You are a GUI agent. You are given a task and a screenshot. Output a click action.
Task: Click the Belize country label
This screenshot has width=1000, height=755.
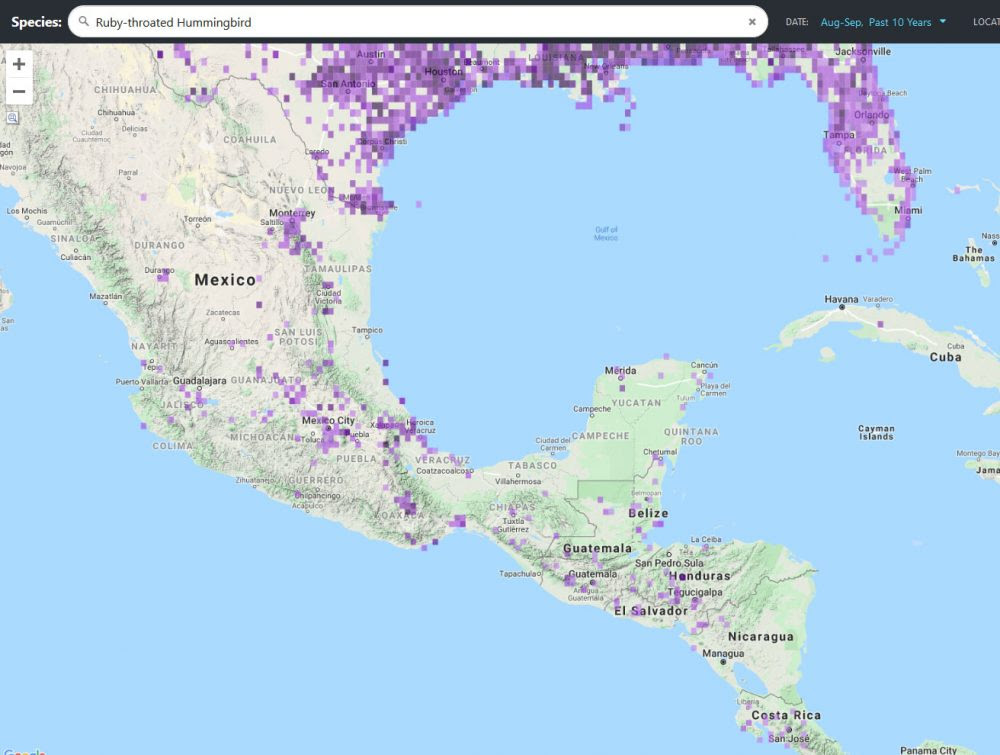[x=648, y=513]
